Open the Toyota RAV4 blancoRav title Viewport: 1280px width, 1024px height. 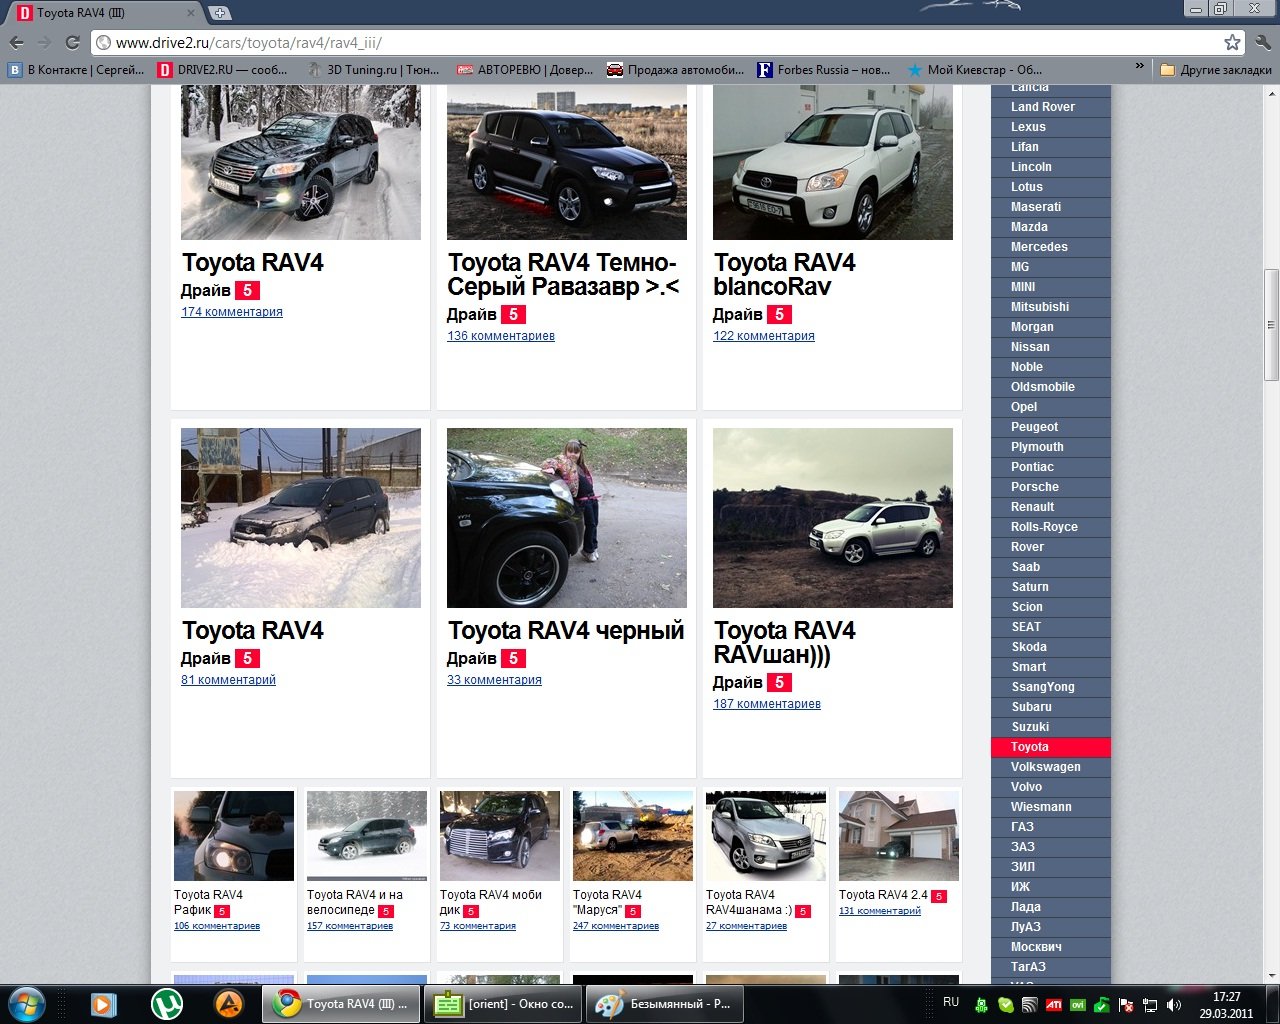tap(785, 274)
